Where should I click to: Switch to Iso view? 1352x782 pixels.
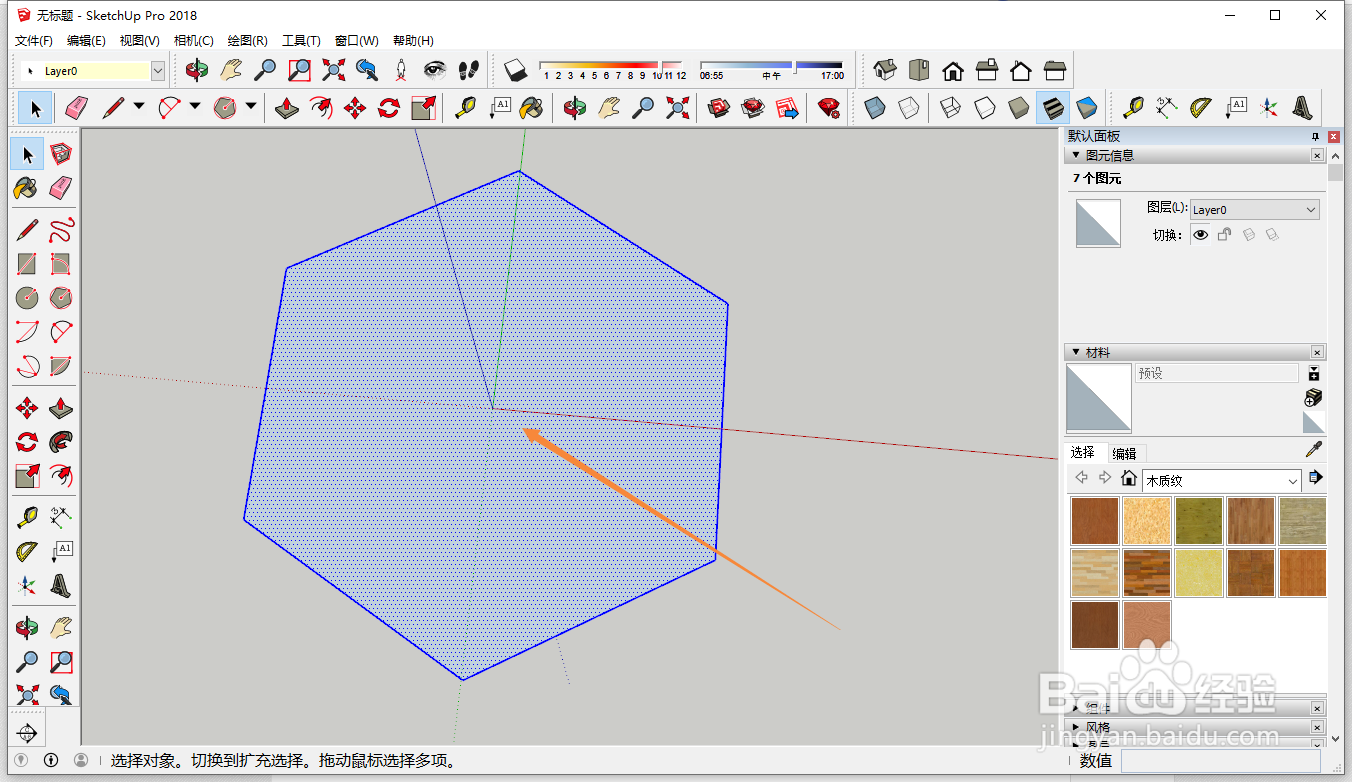[885, 70]
